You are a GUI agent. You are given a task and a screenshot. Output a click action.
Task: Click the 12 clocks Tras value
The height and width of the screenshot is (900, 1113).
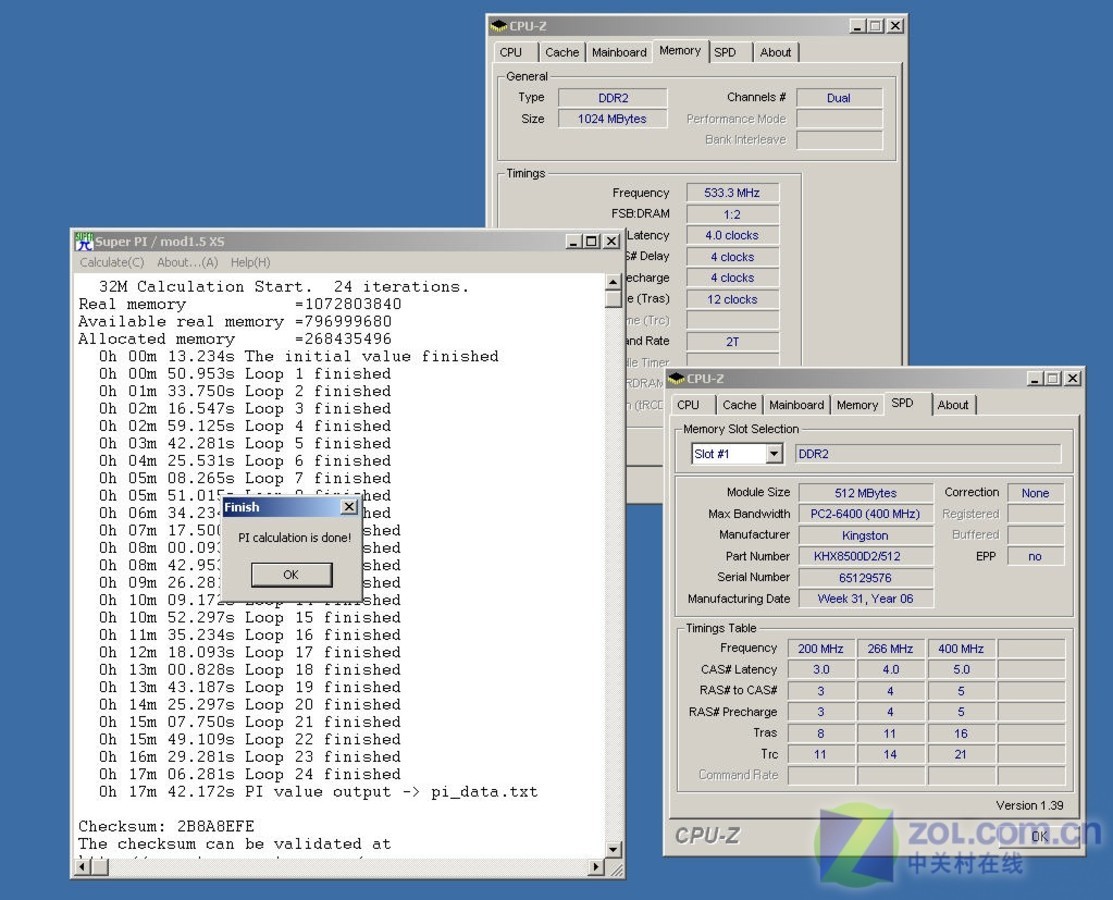tap(732, 300)
